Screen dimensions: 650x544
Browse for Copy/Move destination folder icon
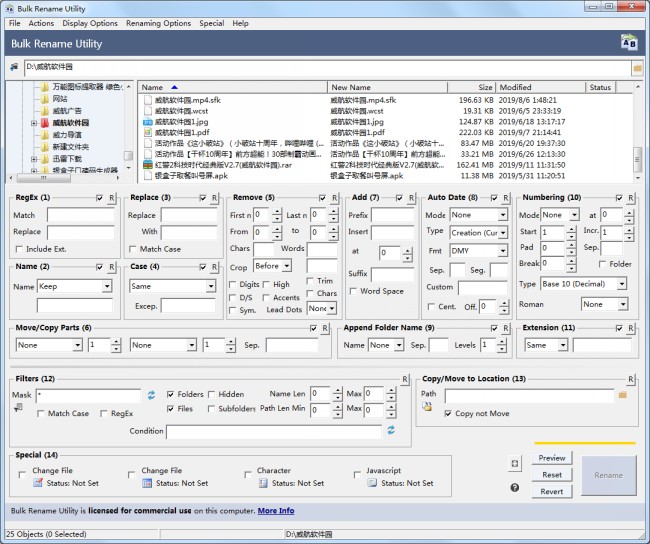tap(623, 395)
